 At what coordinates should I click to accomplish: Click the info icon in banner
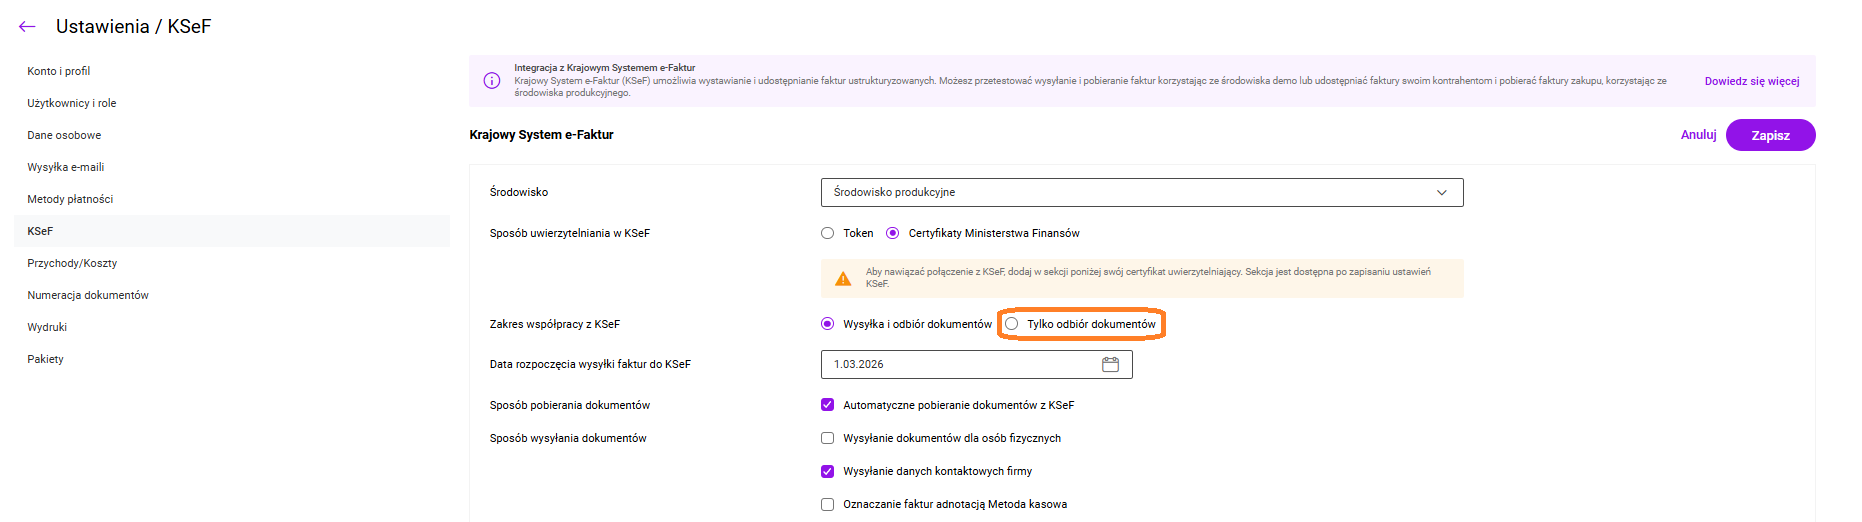pos(492,81)
